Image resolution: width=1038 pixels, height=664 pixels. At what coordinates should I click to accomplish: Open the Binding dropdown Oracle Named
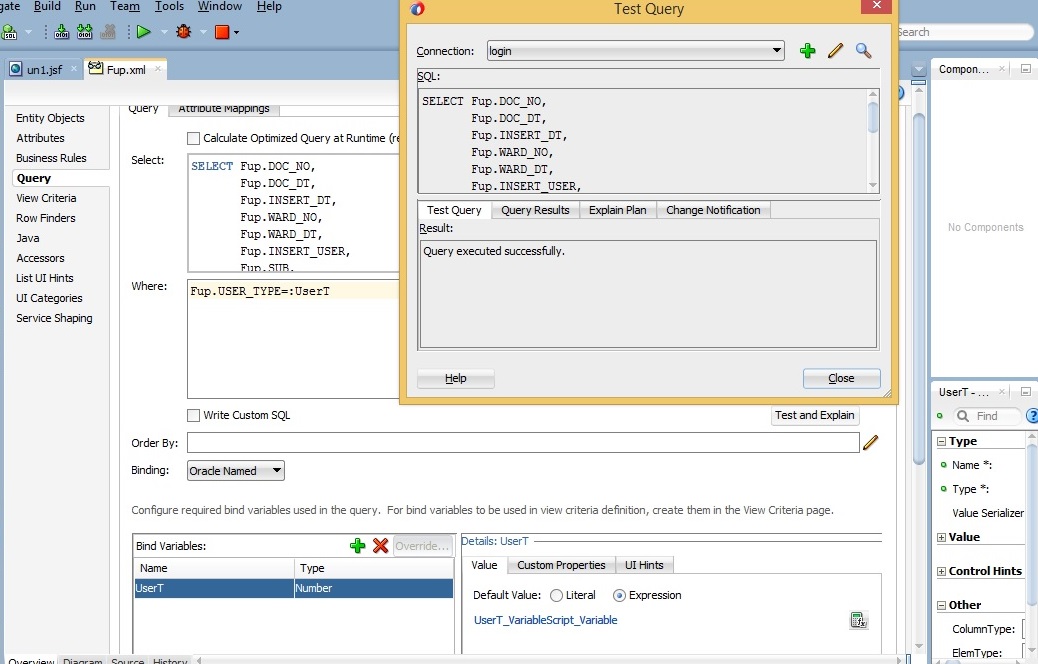coord(236,471)
